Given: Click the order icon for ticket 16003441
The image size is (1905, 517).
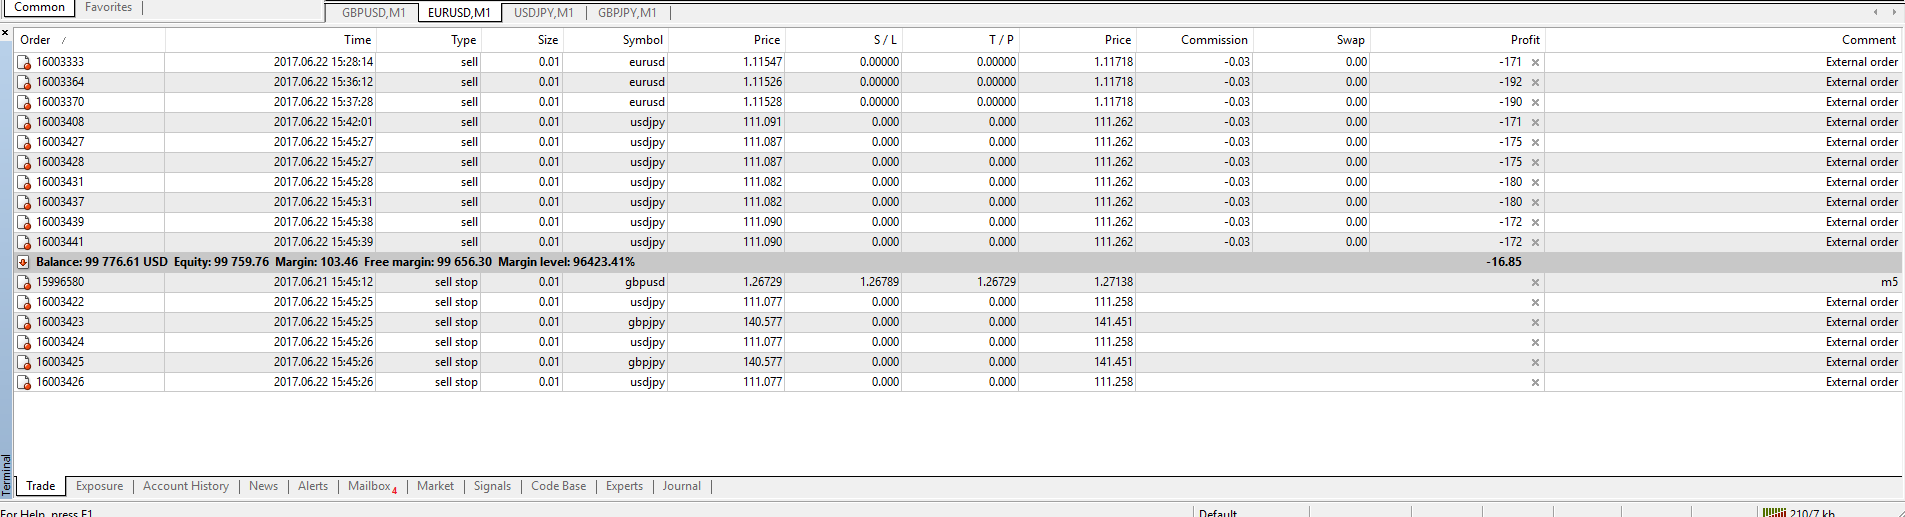Looking at the screenshot, I should tap(24, 242).
